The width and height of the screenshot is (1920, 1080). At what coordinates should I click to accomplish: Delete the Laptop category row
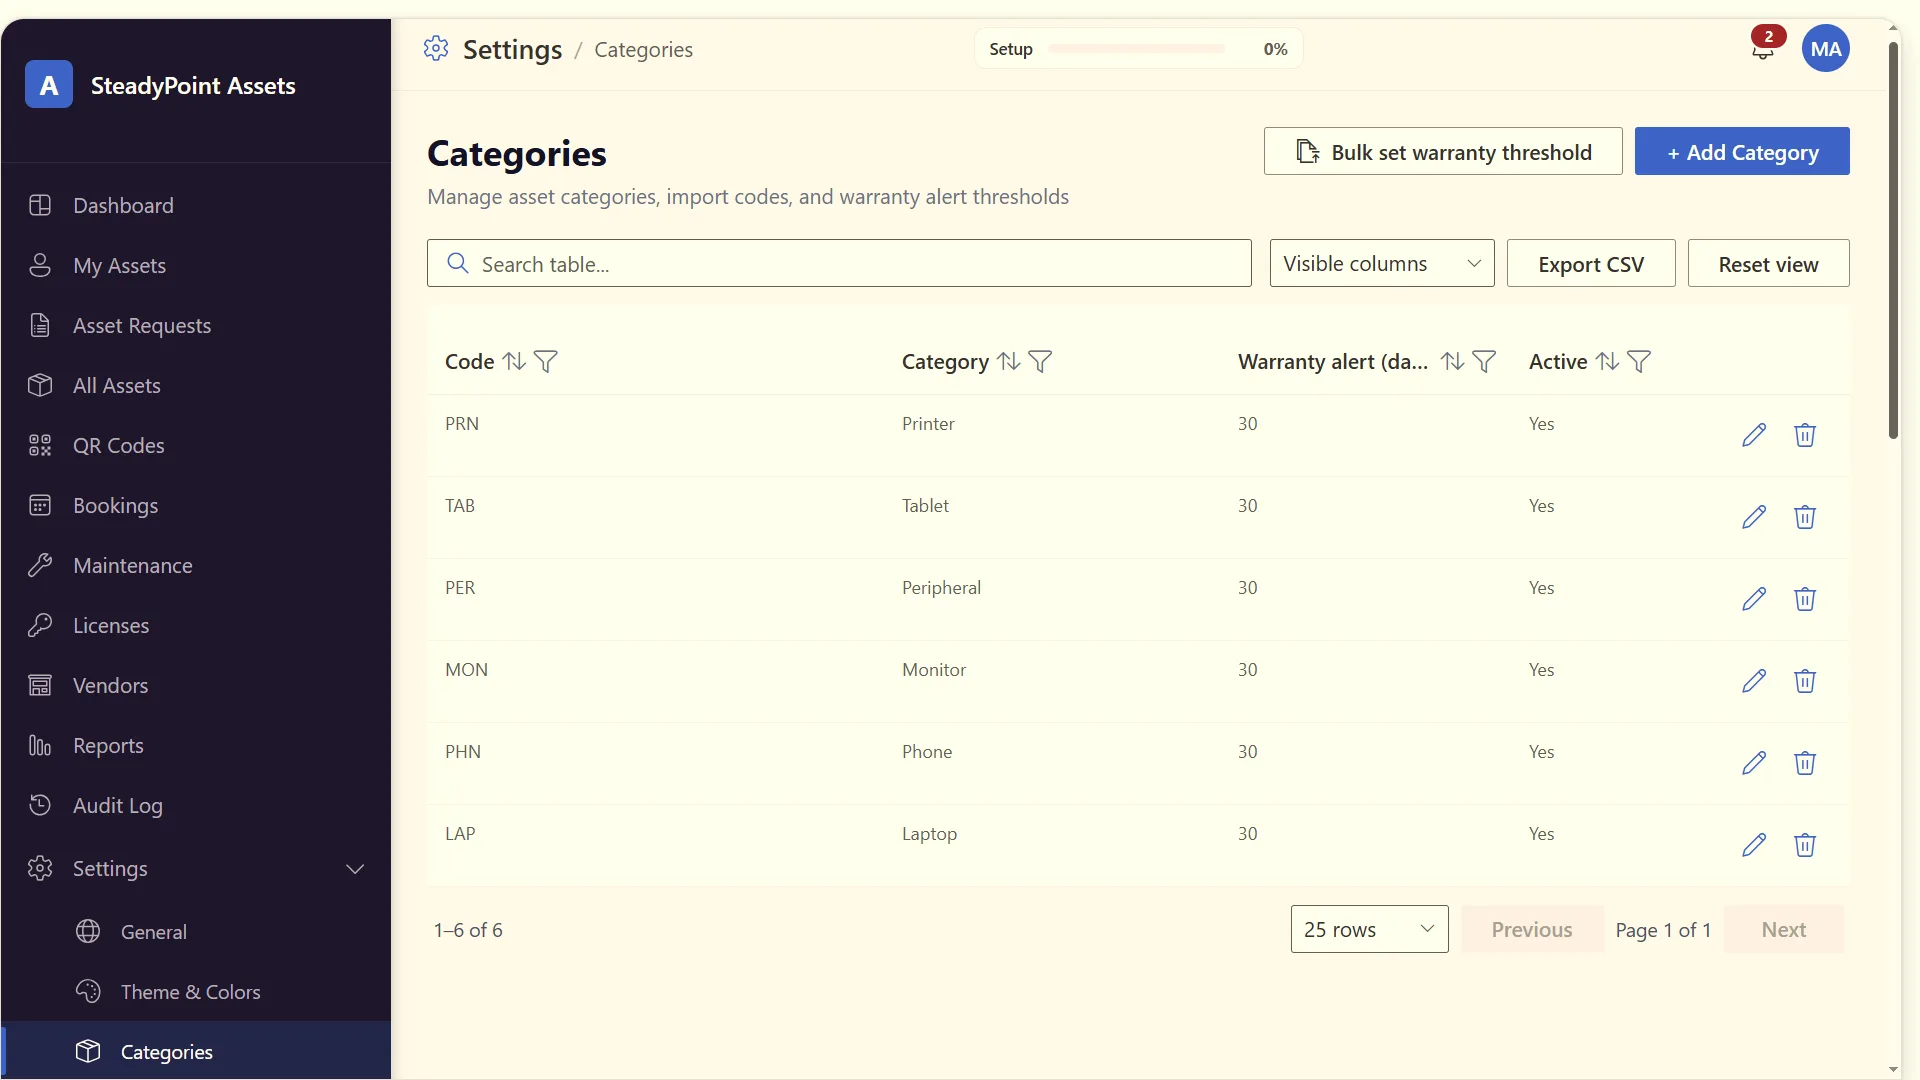[x=1805, y=845]
